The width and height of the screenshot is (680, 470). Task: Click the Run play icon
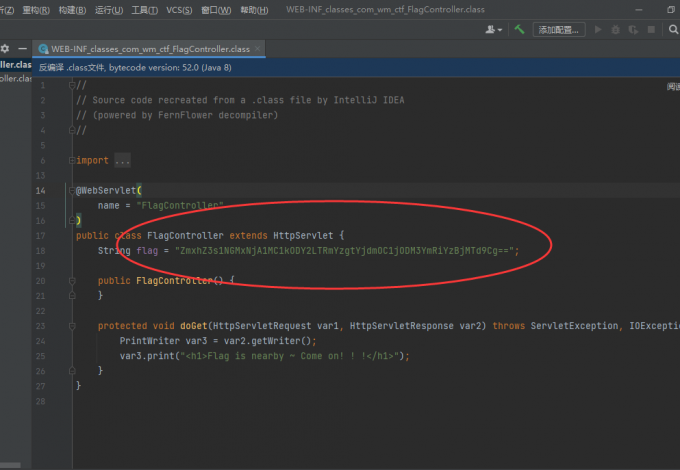coord(598,29)
